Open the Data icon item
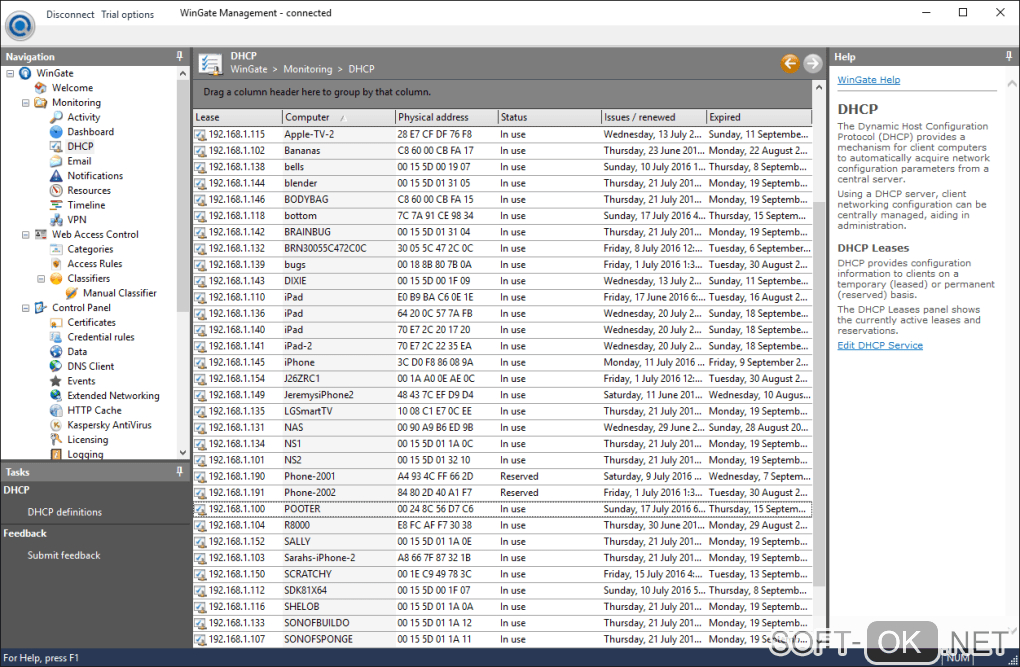The image size is (1020, 667). pos(57,351)
